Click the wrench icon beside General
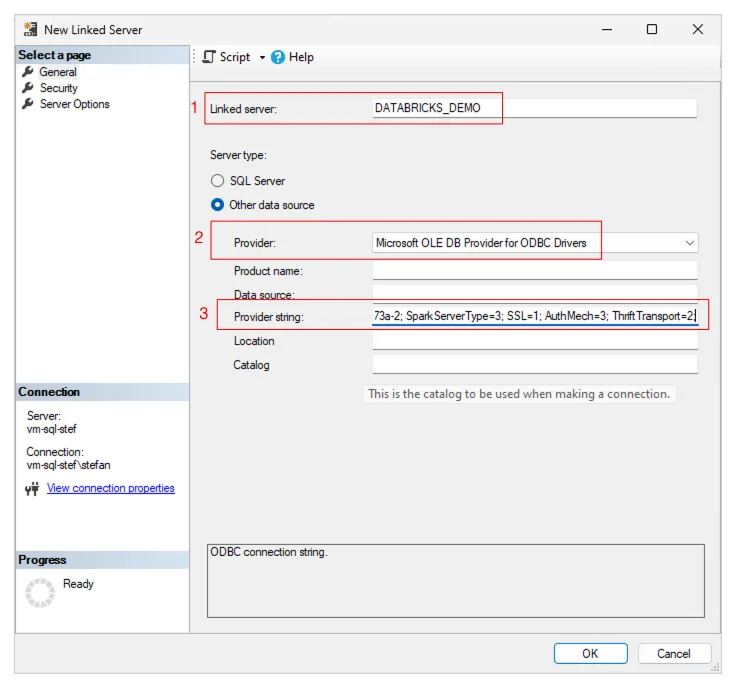744x695 pixels. tap(28, 72)
